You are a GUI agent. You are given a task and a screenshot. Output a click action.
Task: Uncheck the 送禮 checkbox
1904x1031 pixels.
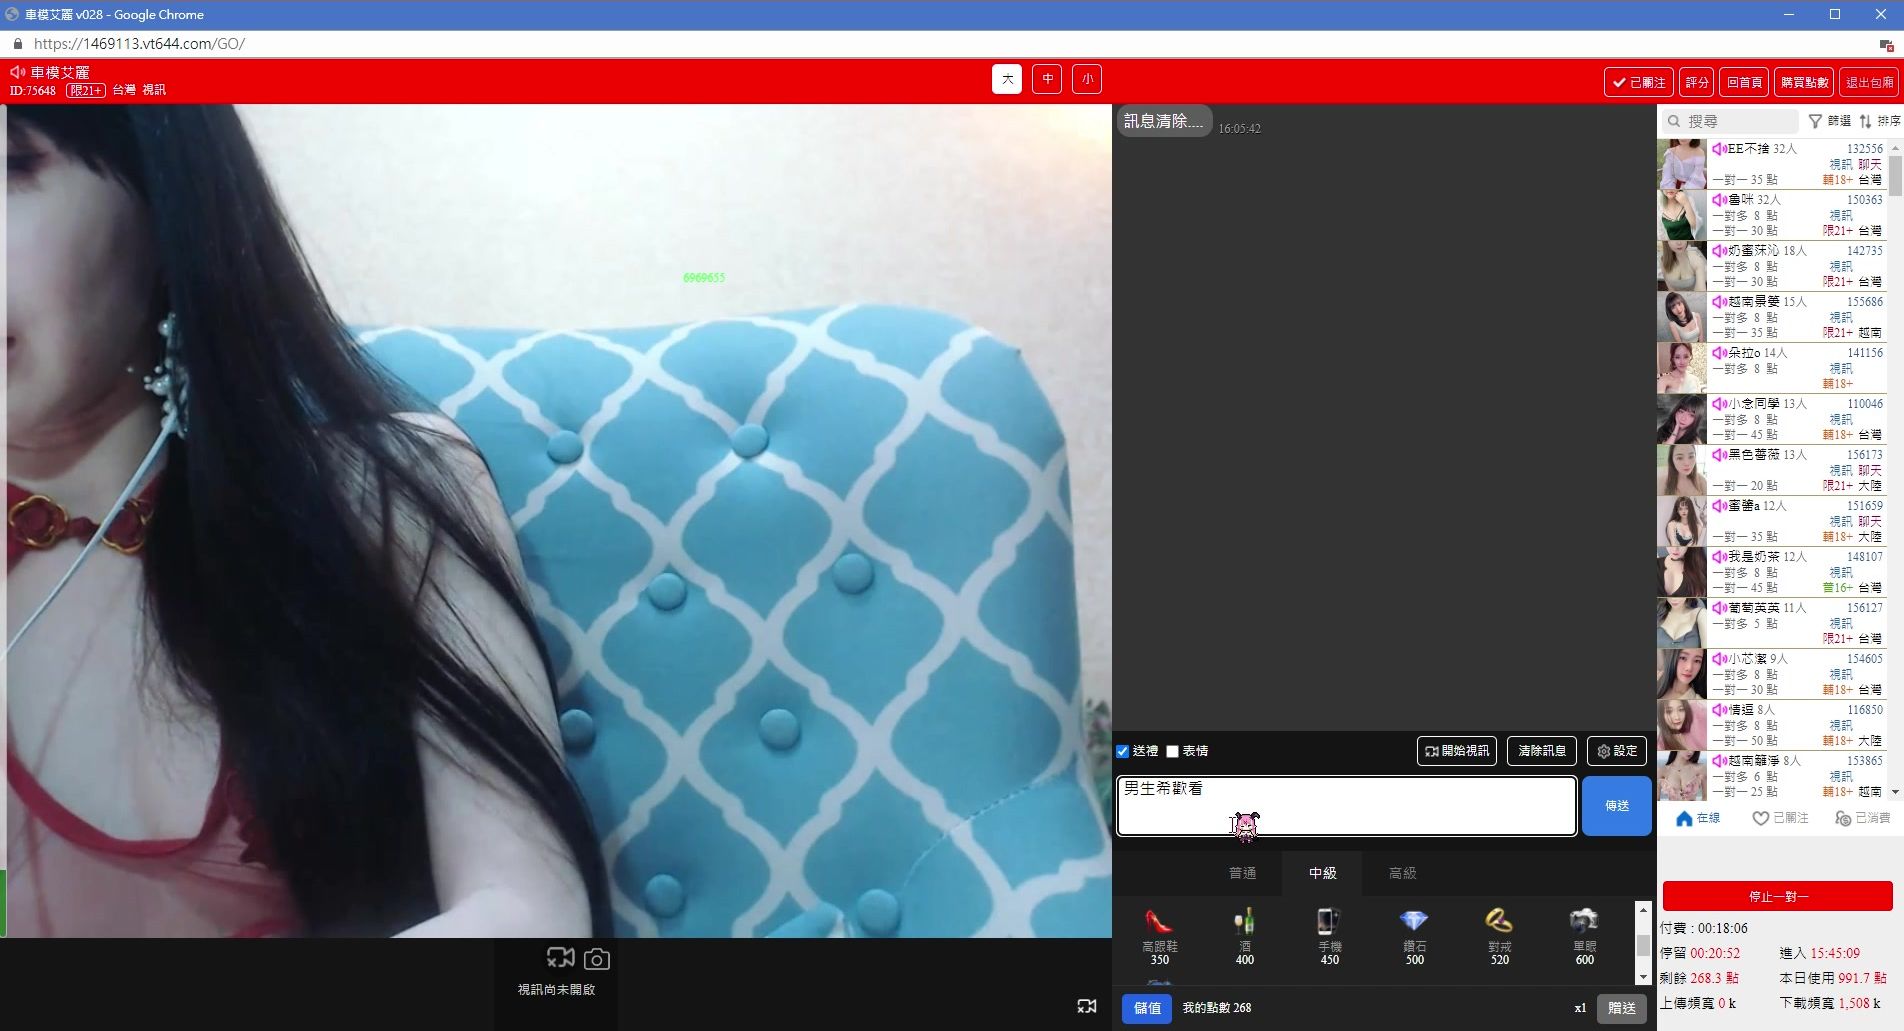click(1123, 751)
